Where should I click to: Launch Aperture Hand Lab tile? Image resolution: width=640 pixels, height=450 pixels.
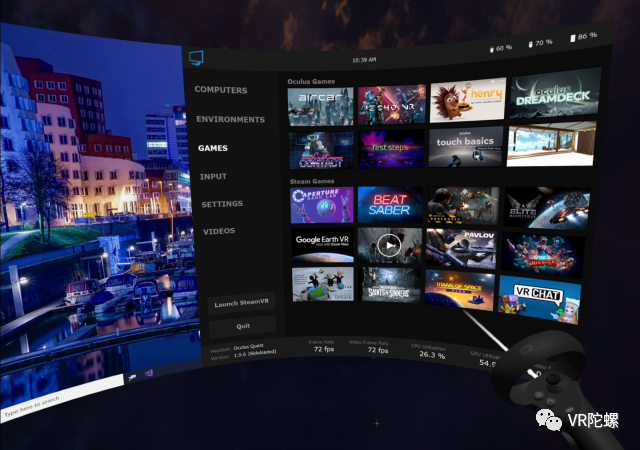click(x=322, y=205)
